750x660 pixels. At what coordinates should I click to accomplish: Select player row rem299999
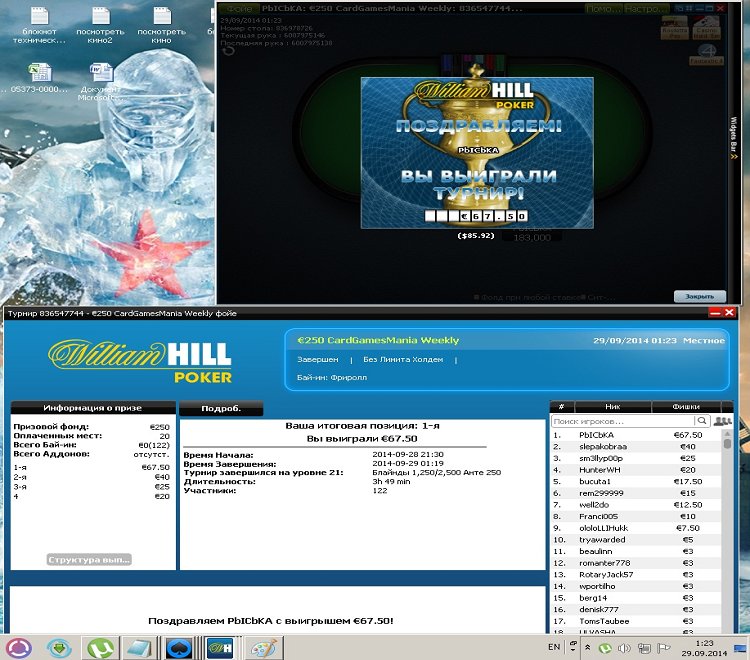coord(635,493)
